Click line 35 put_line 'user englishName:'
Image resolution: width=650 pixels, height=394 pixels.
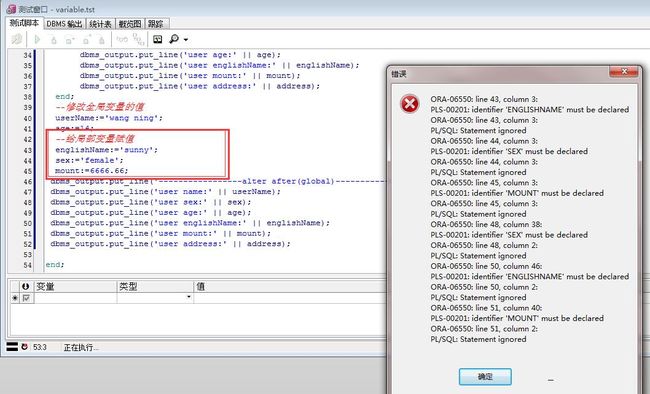click(x=220, y=65)
